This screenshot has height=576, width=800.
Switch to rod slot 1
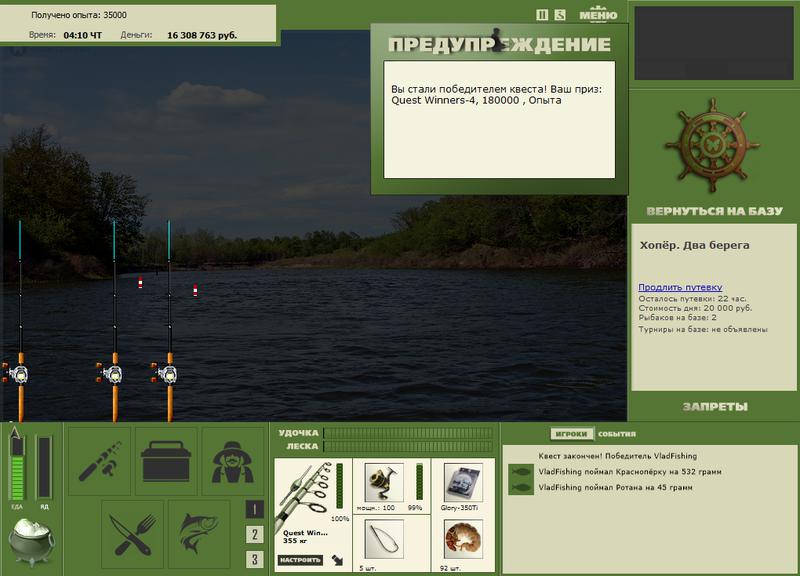(x=255, y=509)
